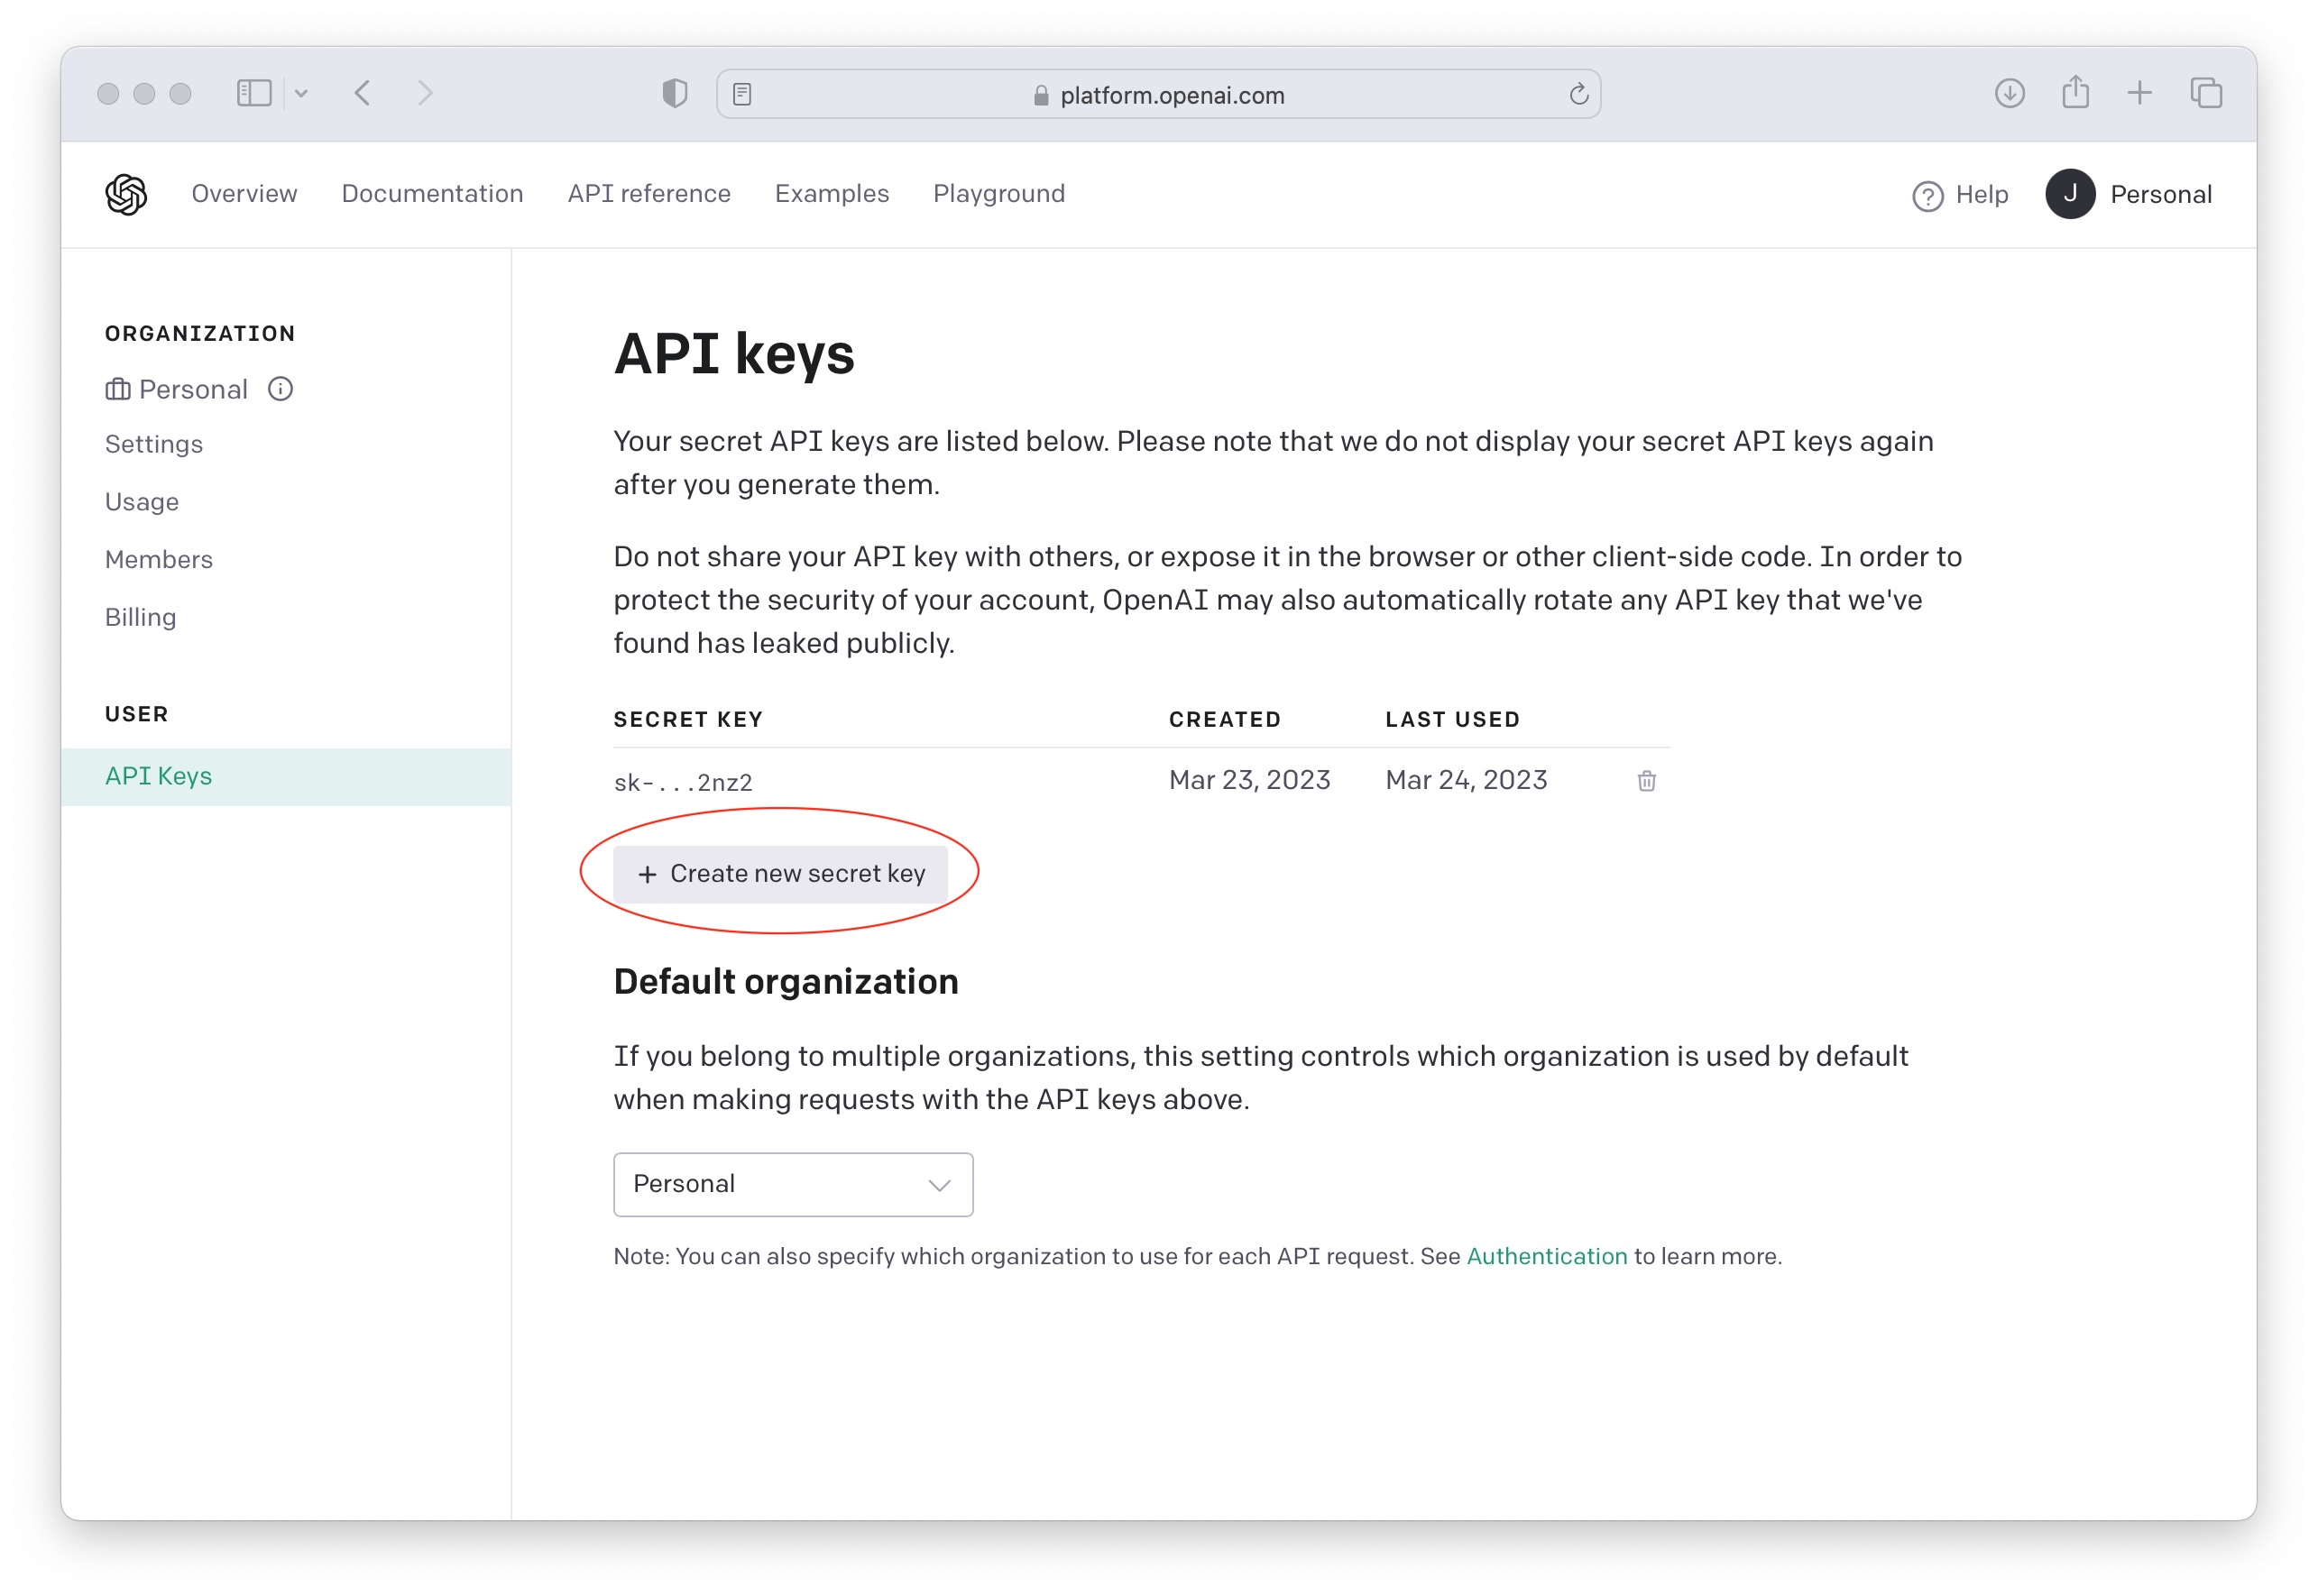The image size is (2318, 1596).
Task: Select Billing in the Organization sidebar
Action: [x=140, y=616]
